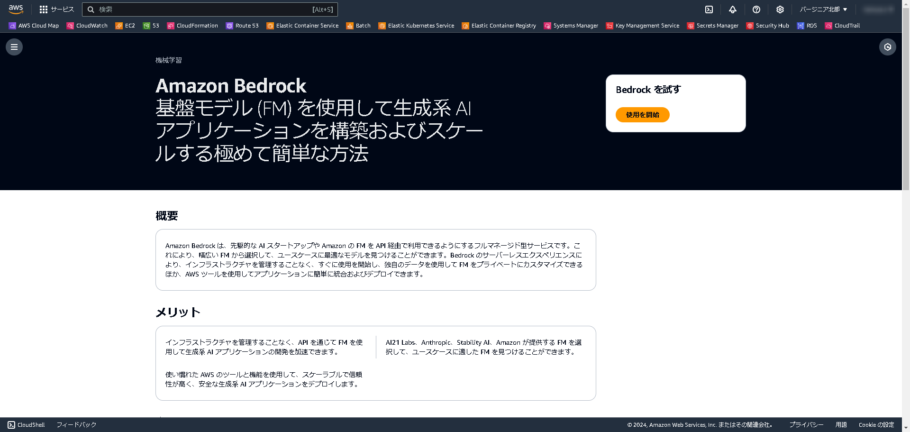The height and width of the screenshot is (432, 910).
Task: Open the Security Hub favorite shortcut
Action: (x=768, y=26)
